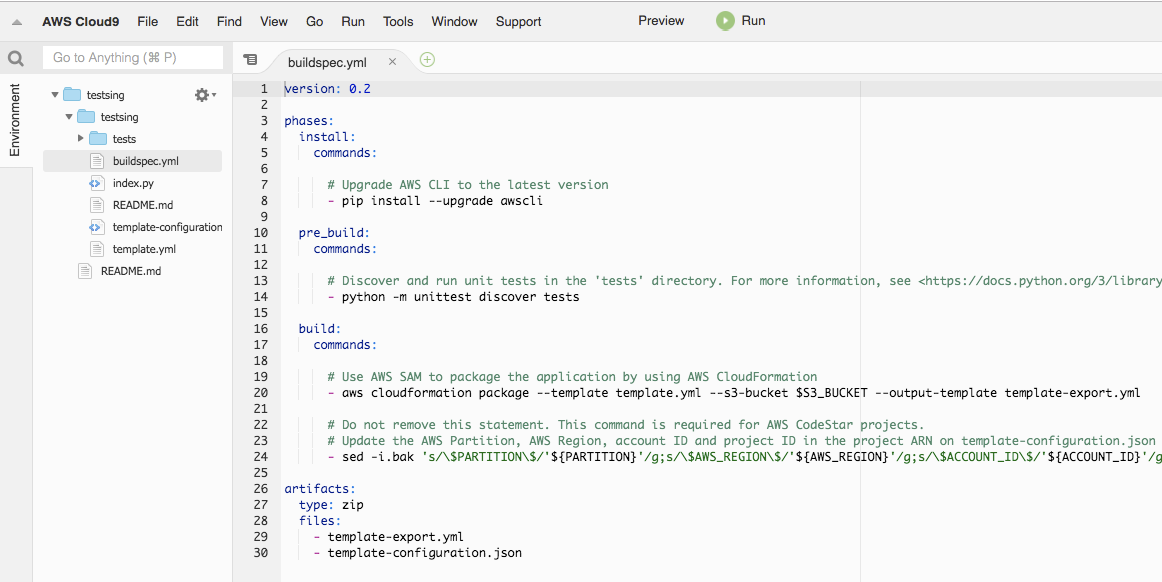This screenshot has height=582, width=1162.
Task: Click the 'install:' phase key
Action: point(328,136)
